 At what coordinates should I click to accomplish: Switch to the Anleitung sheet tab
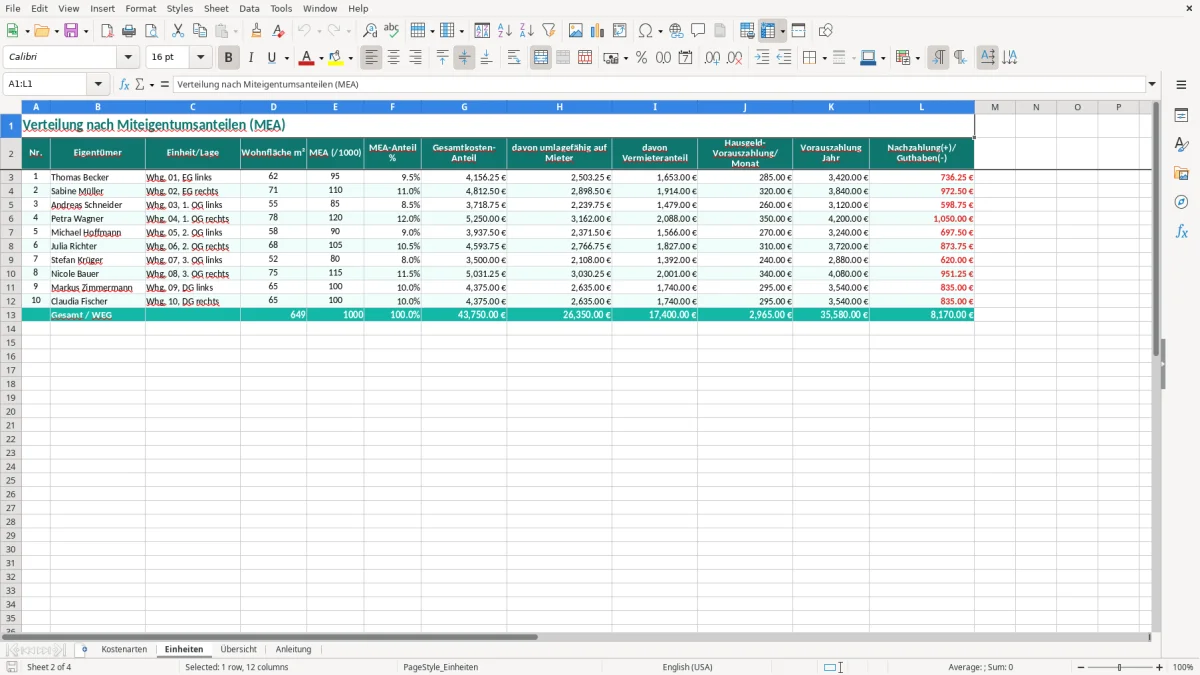pyautogui.click(x=293, y=649)
